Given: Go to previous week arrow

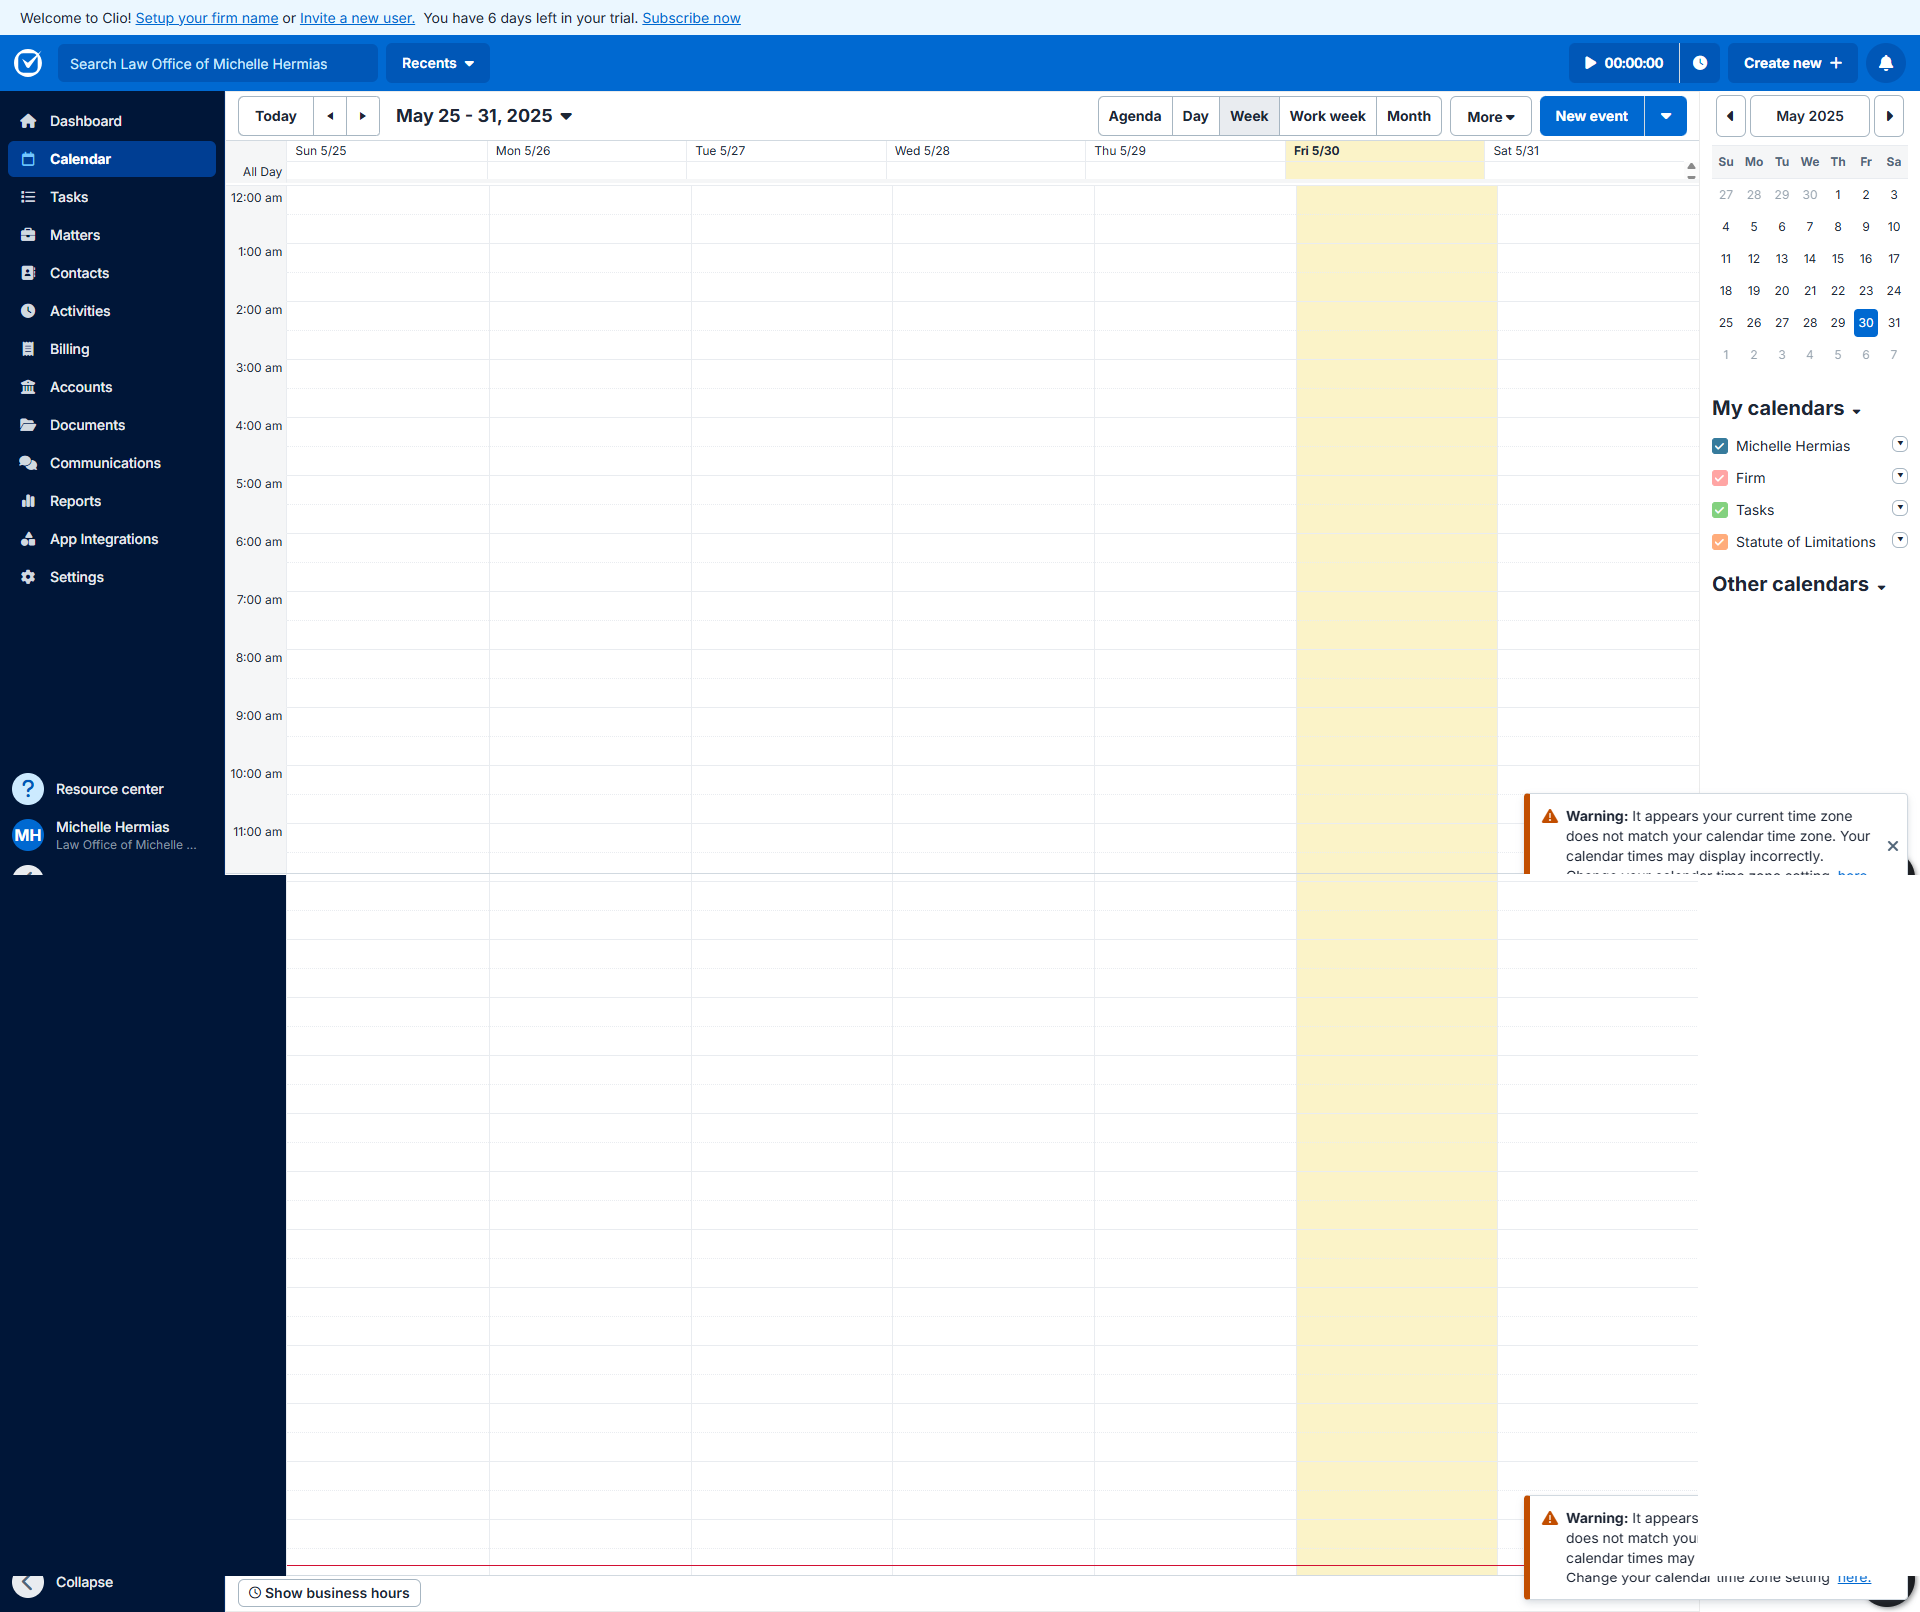Looking at the screenshot, I should [330, 116].
